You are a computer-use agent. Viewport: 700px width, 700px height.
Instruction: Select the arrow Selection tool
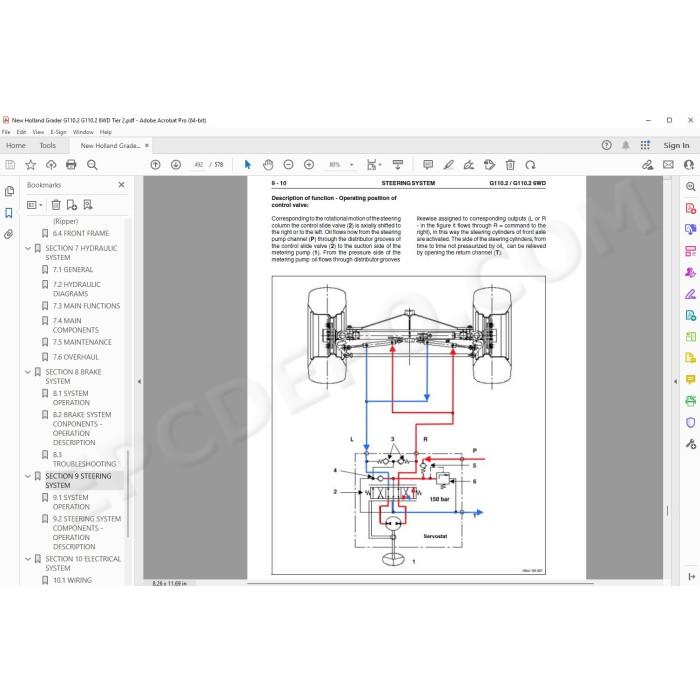click(248, 165)
